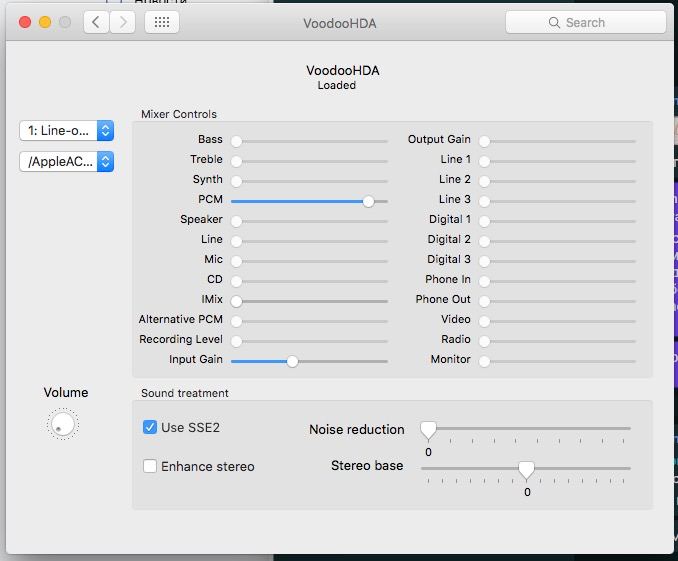Screen dimensions: 678x561
Task: Click the Digital 1 slider knob
Action: tap(484, 221)
